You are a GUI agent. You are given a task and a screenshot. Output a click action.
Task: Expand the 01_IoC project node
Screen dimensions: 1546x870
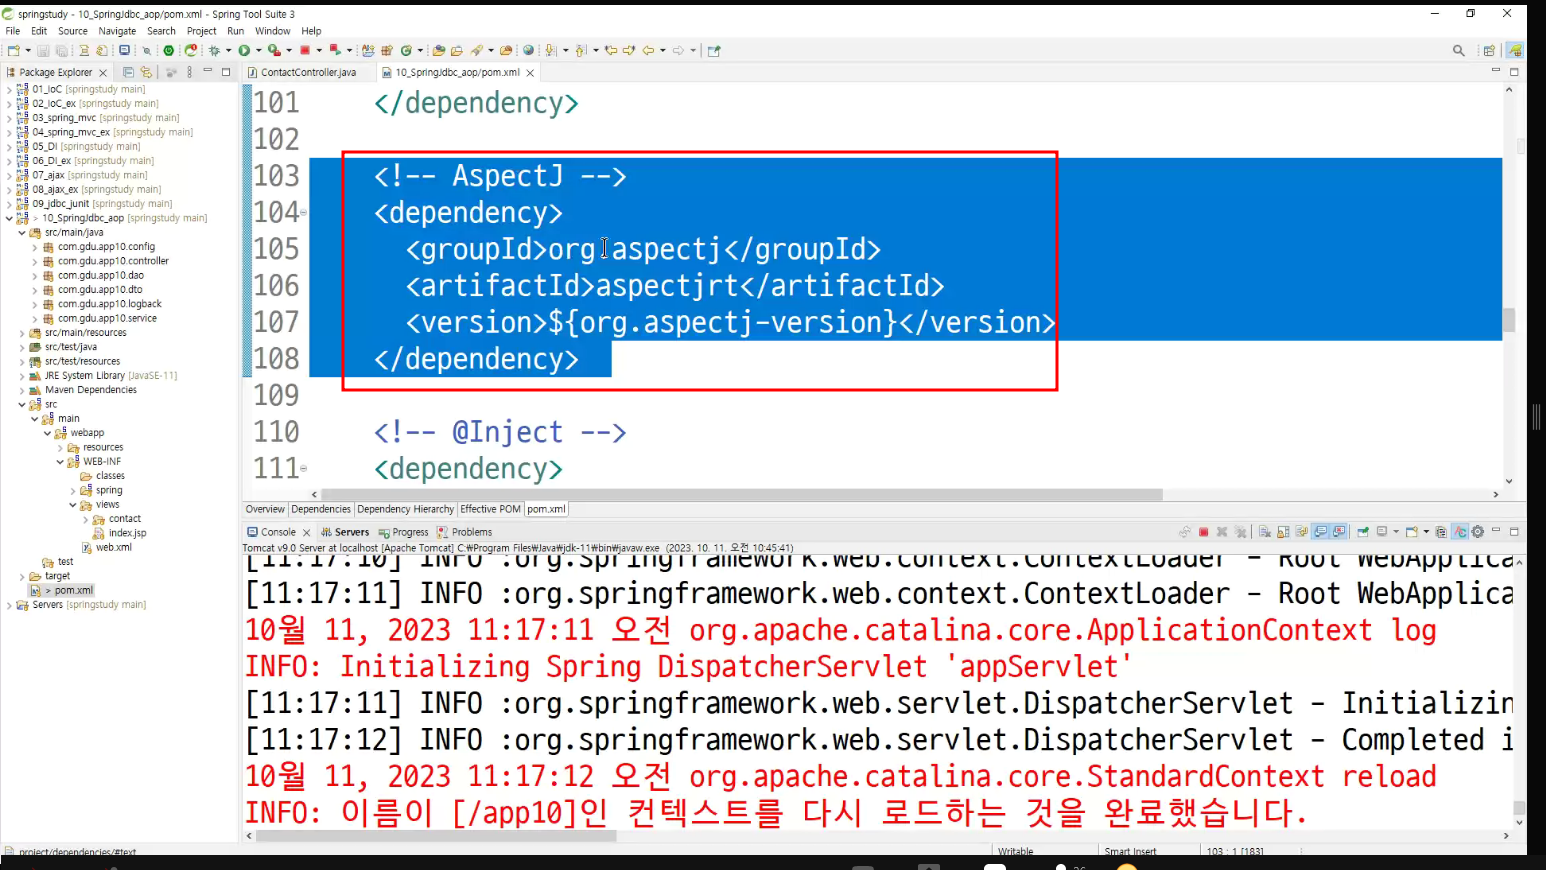[x=9, y=89]
